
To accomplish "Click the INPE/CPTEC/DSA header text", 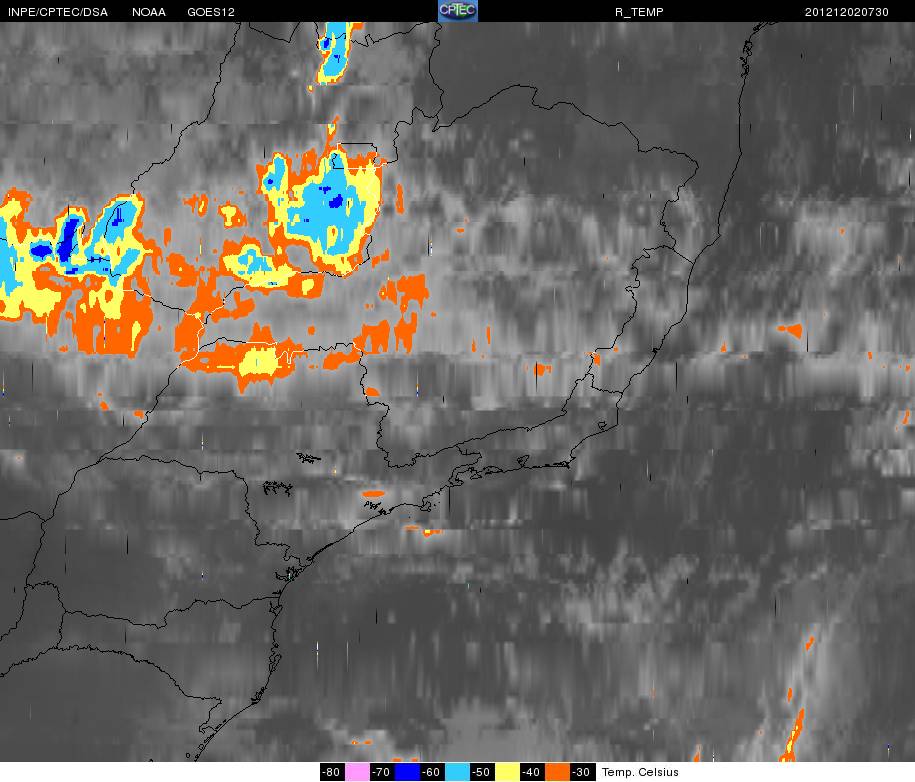I will [58, 12].
